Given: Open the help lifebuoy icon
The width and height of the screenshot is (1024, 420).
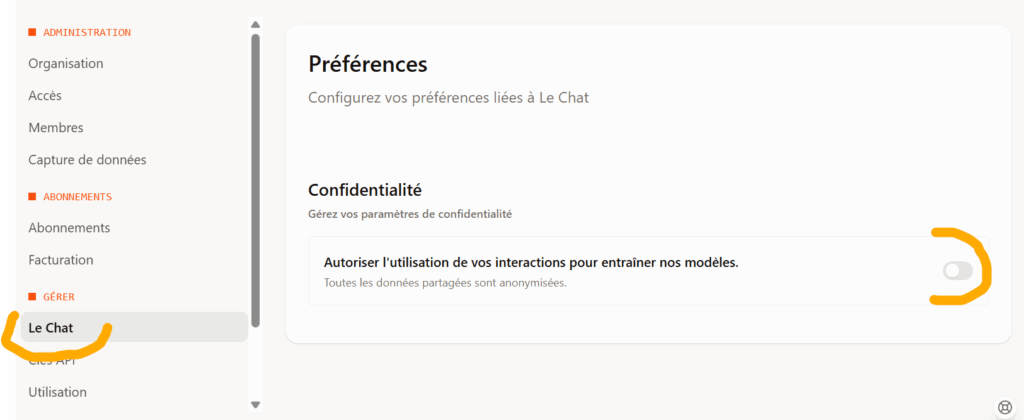Looking at the screenshot, I should [1005, 406].
